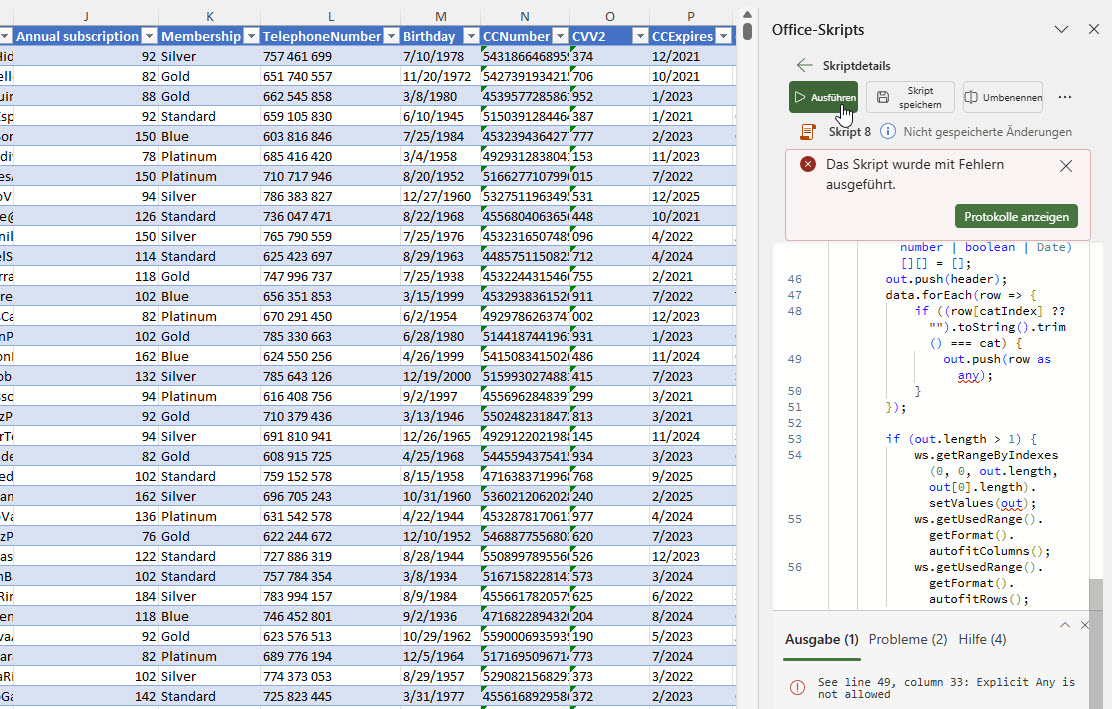Collapse the output panel with the chevron

1065,624
